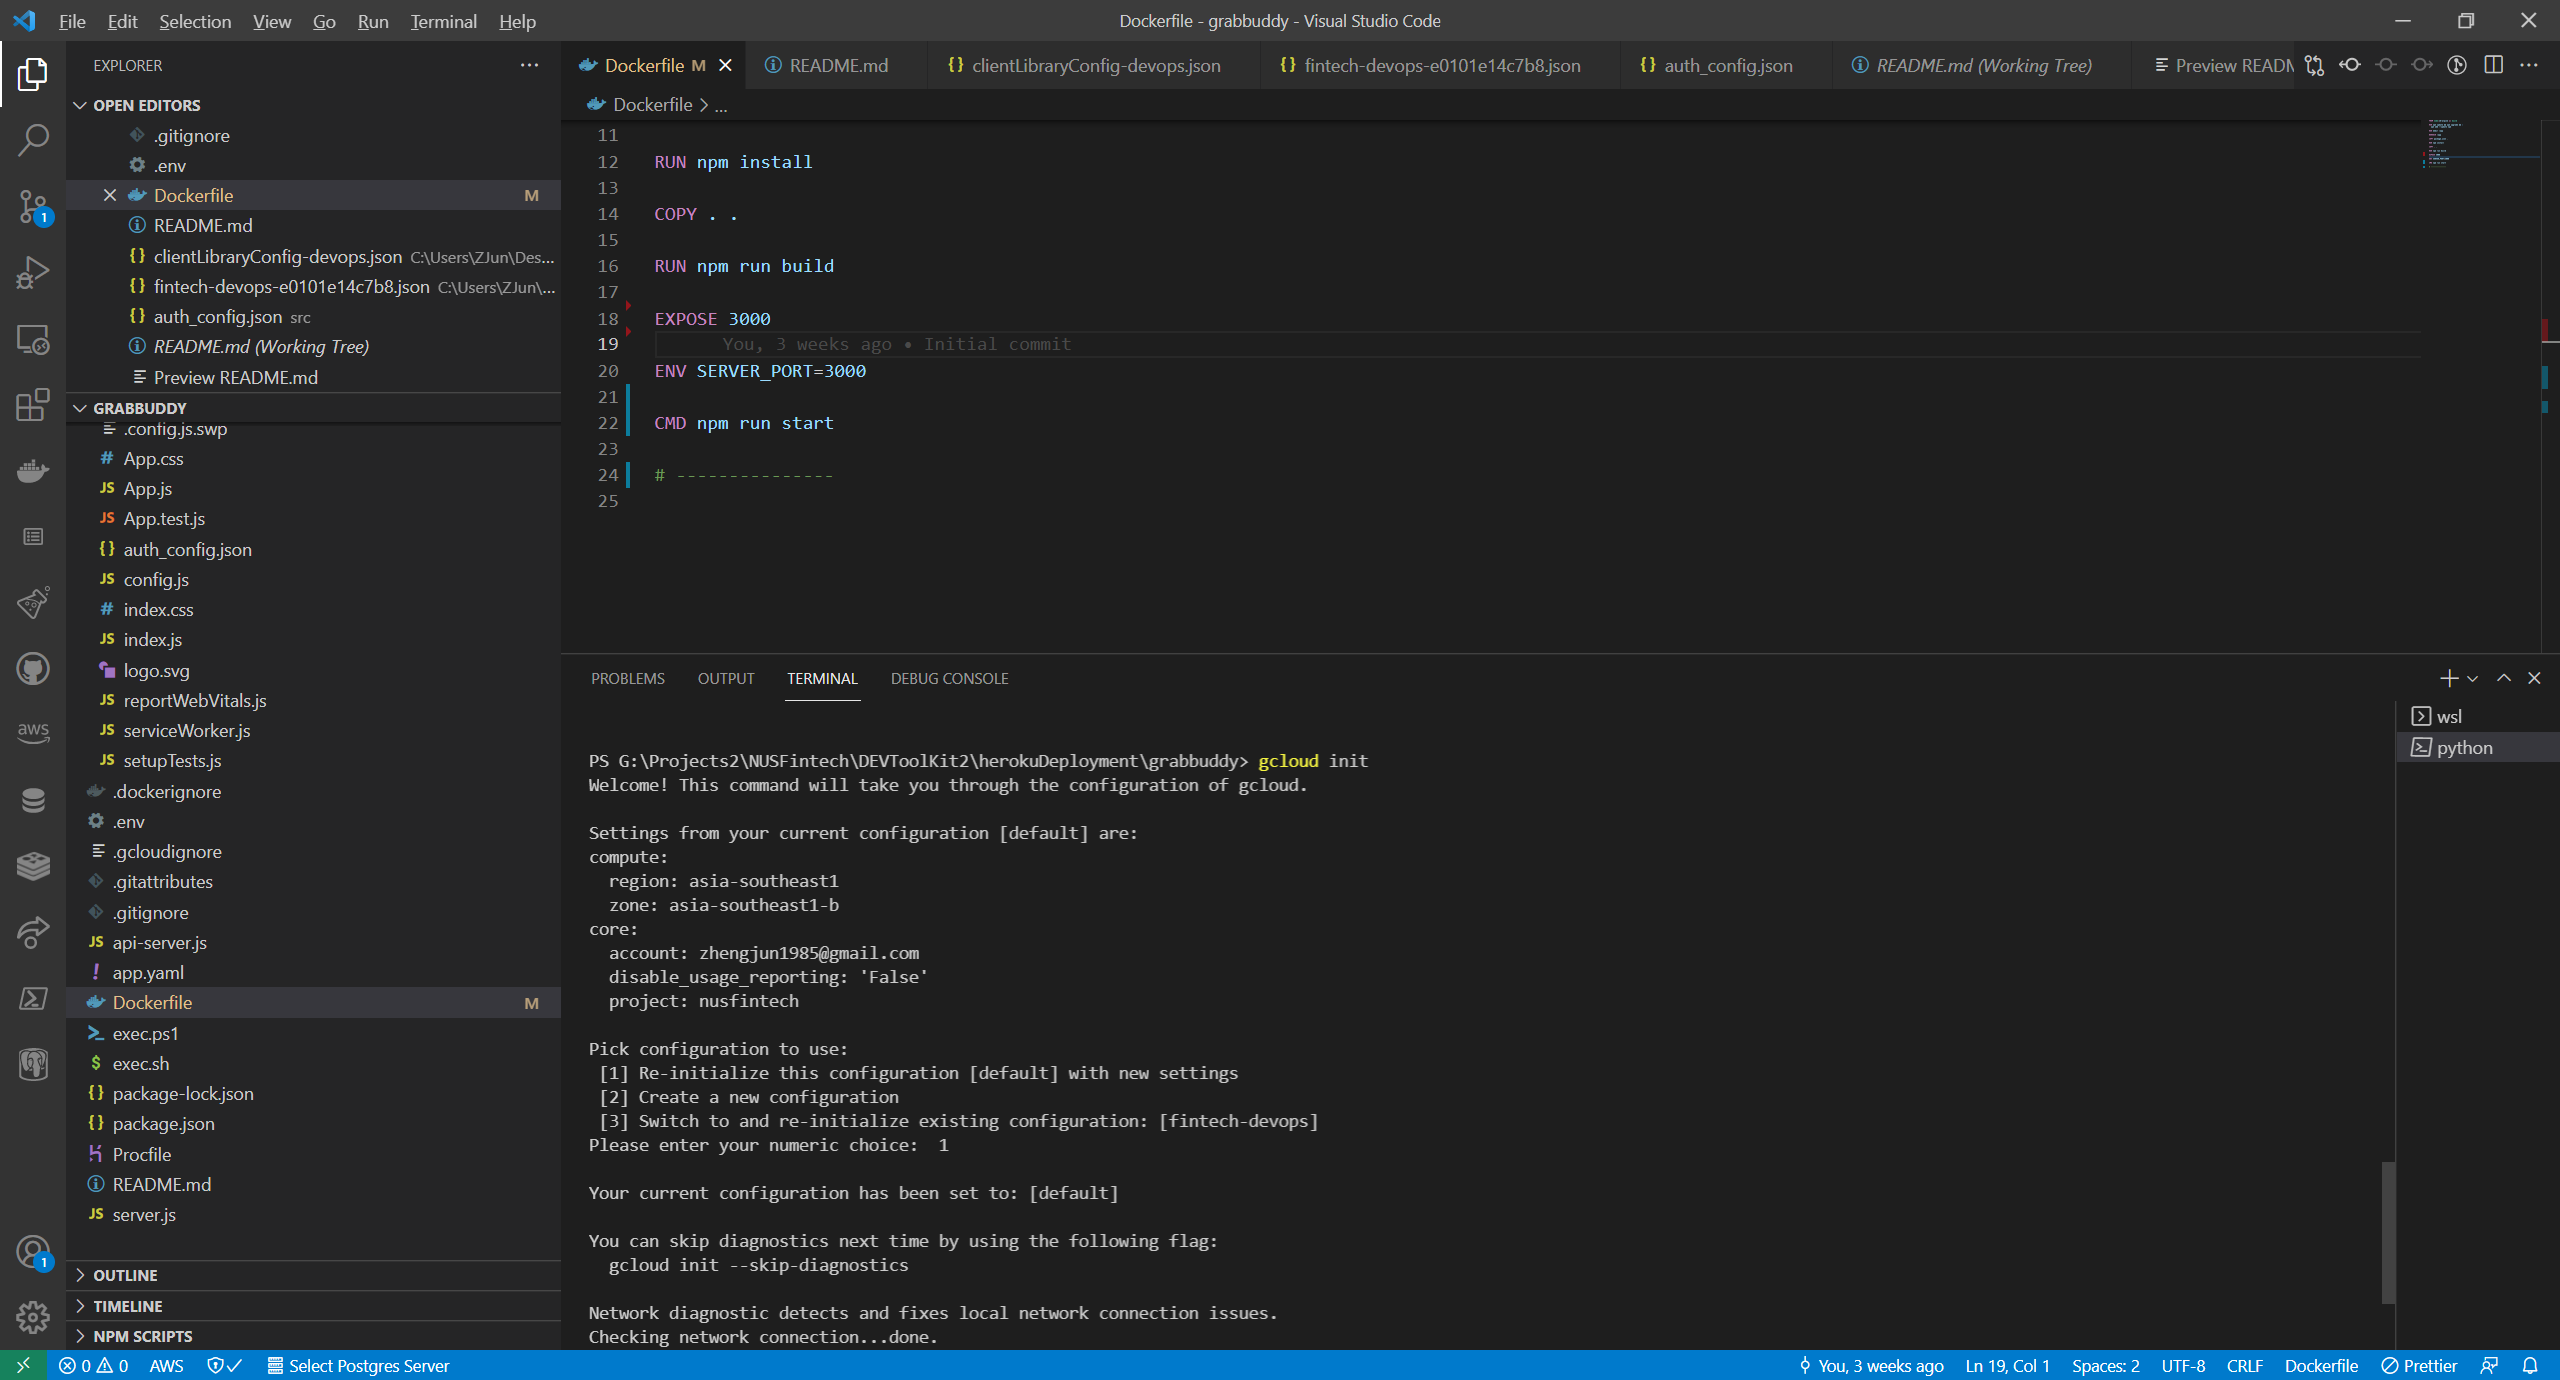The width and height of the screenshot is (2560, 1380).
Task: Toggle Prettier in the status bar
Action: pos(2420,1365)
